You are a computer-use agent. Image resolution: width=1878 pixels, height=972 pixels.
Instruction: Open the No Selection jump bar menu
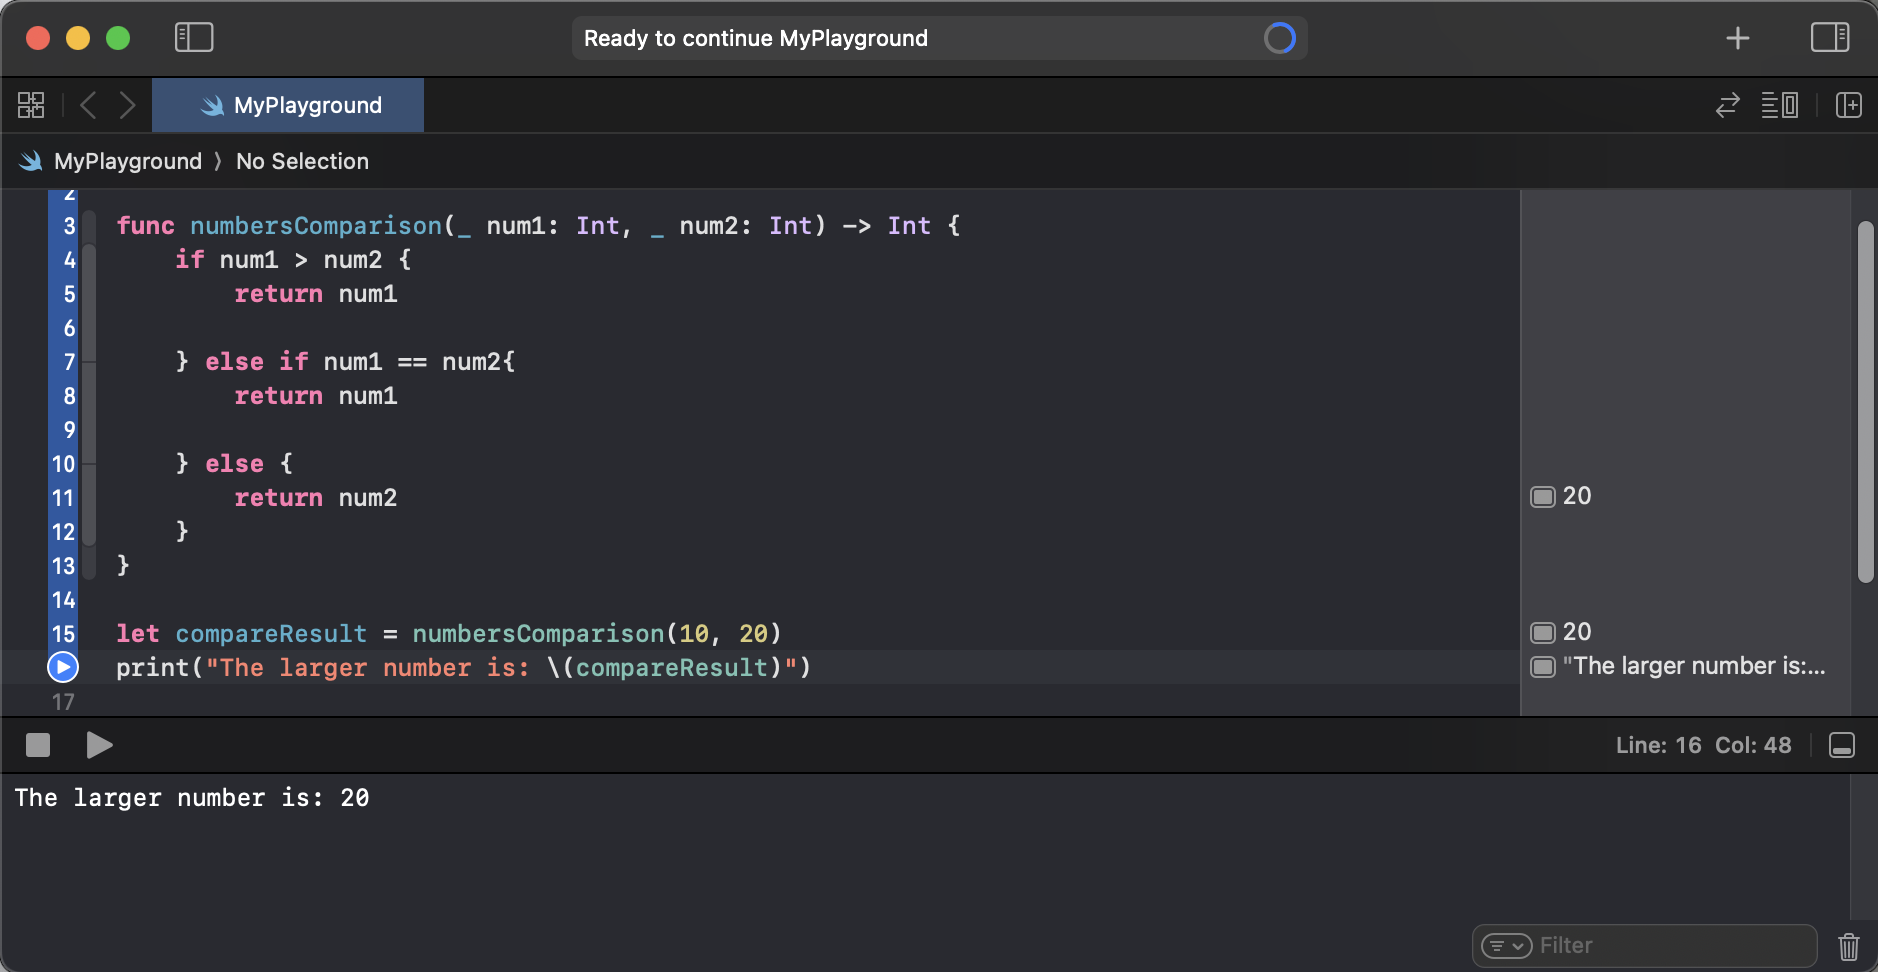pos(302,161)
